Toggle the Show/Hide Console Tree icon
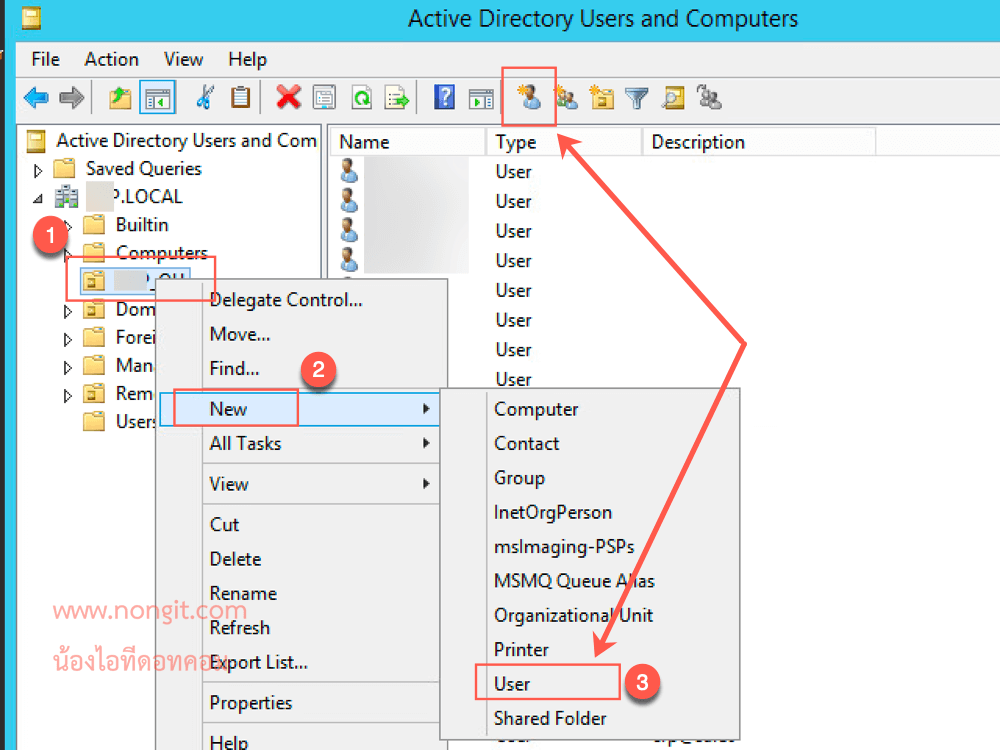This screenshot has width=1000, height=750. point(157,97)
